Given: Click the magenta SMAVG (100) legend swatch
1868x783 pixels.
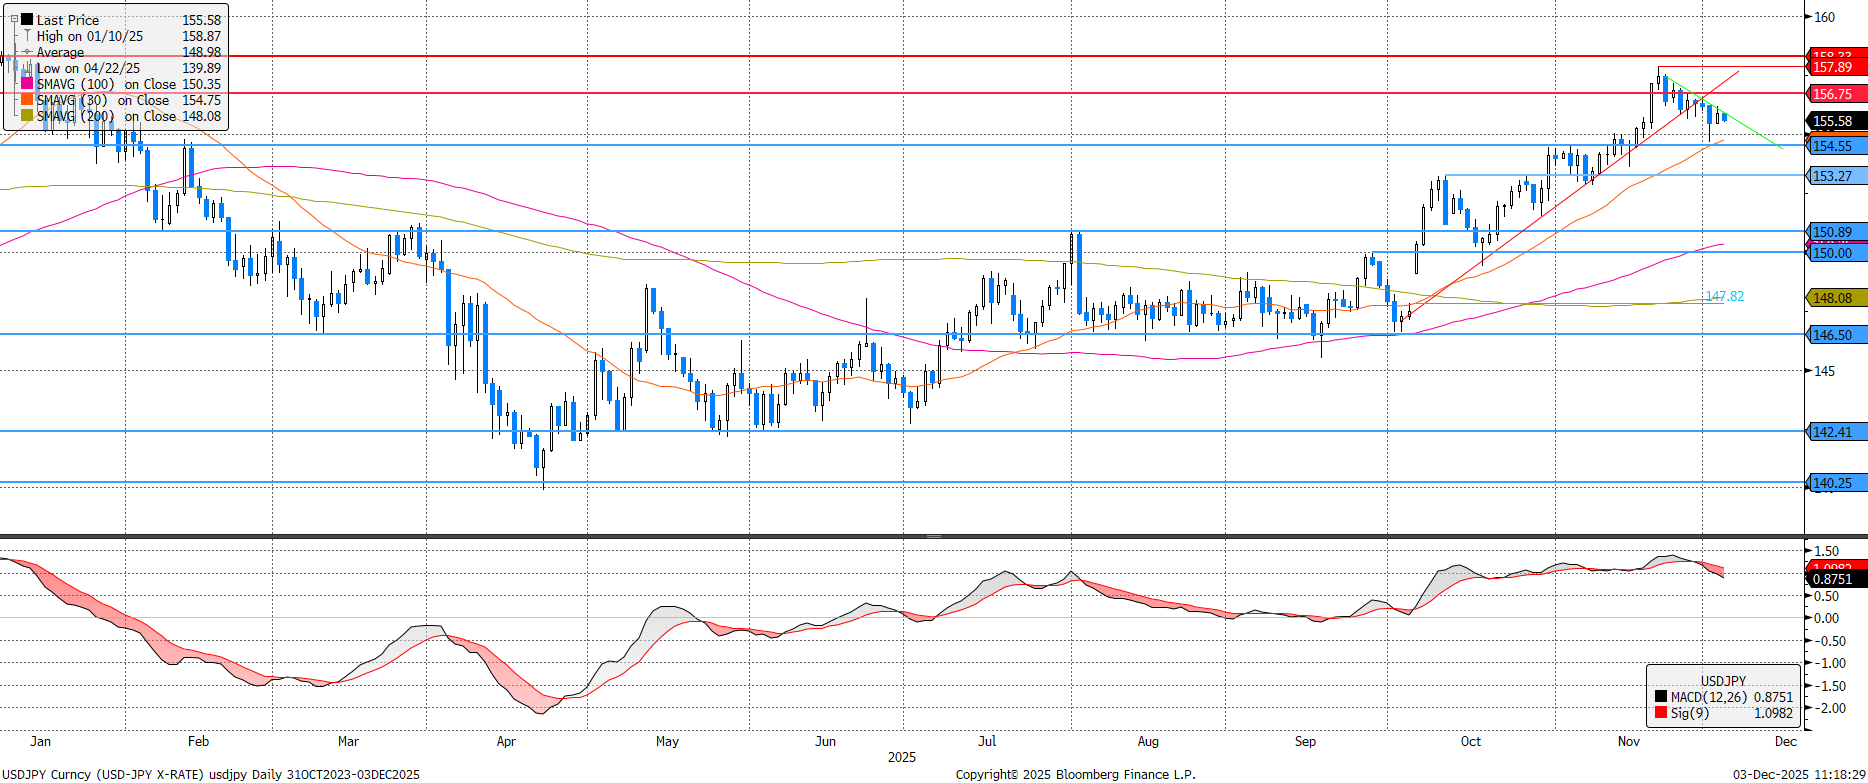Looking at the screenshot, I should pyautogui.click(x=27, y=84).
